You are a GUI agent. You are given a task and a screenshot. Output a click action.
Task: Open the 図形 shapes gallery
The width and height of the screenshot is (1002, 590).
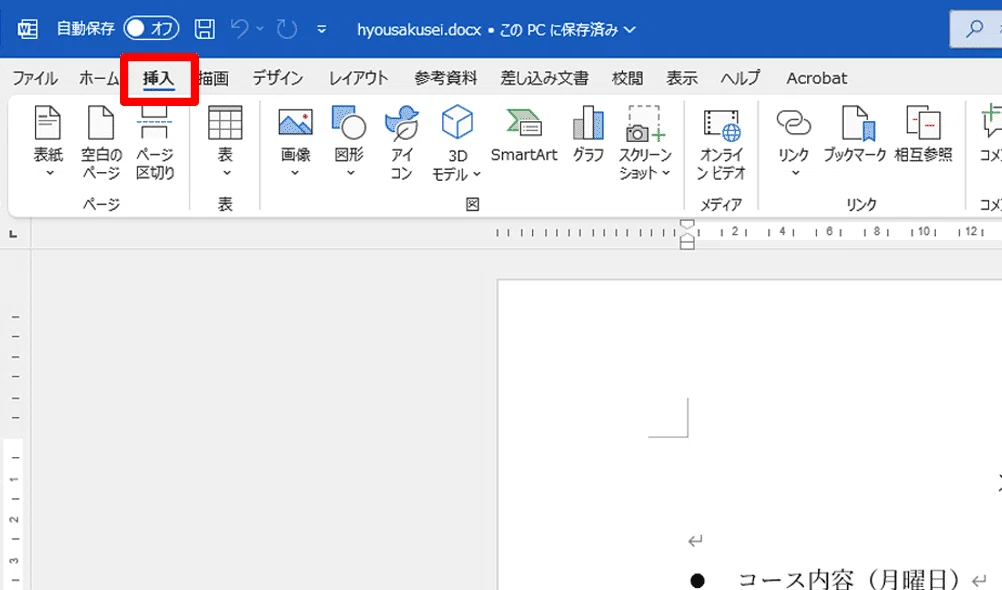pyautogui.click(x=349, y=134)
